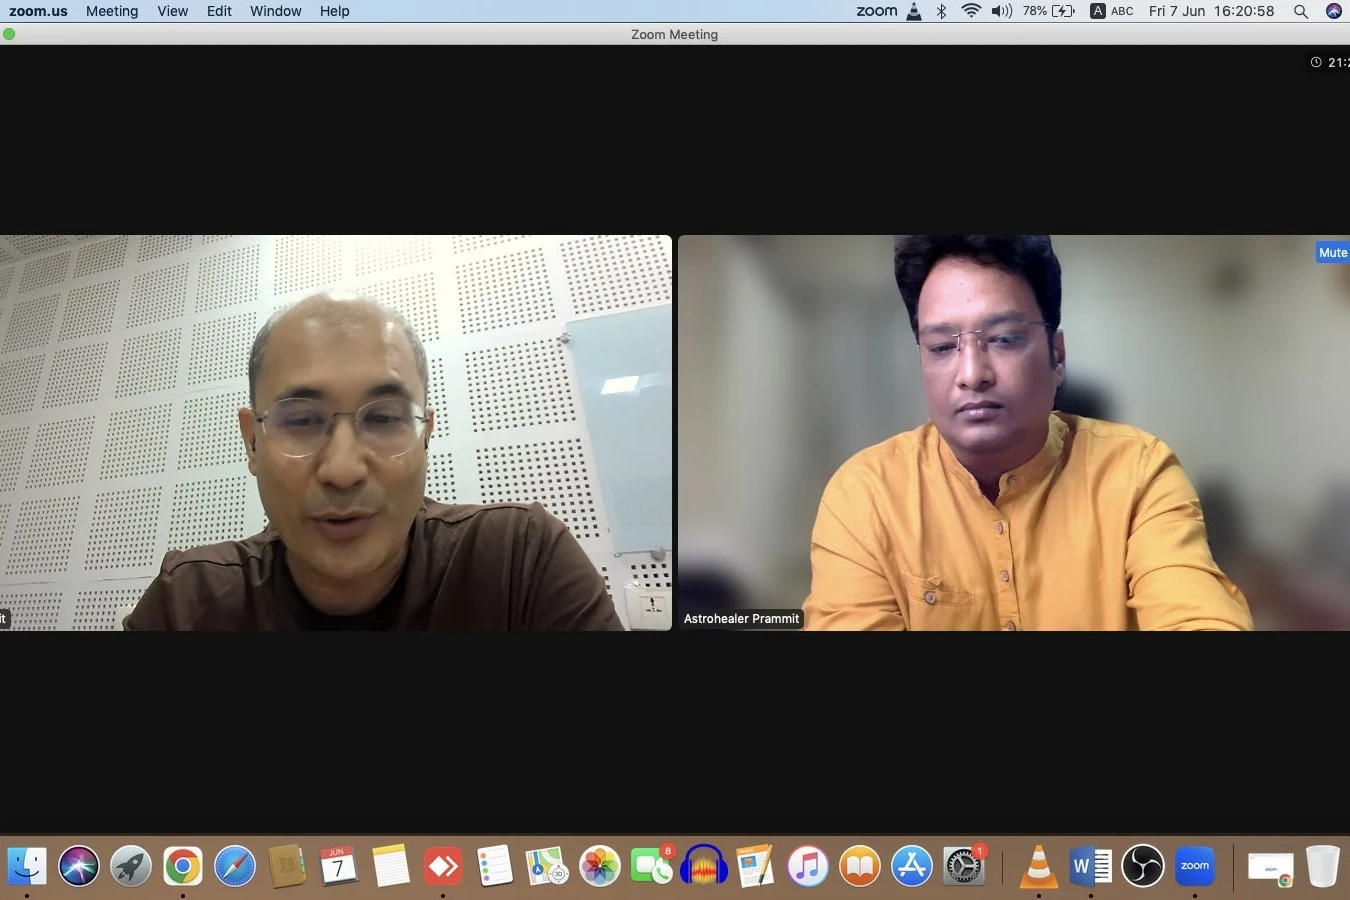The image size is (1350, 900).
Task: Open the volume control in menu bar
Action: 1001,11
